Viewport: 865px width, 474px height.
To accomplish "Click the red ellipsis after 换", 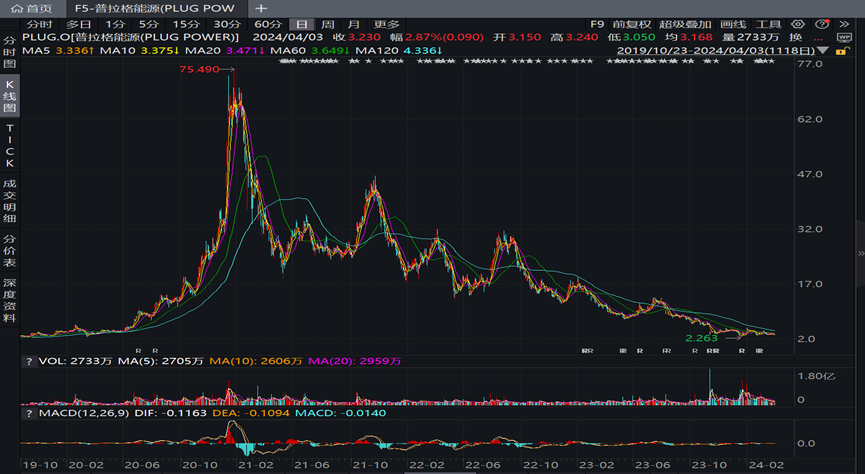I will [x=818, y=39].
